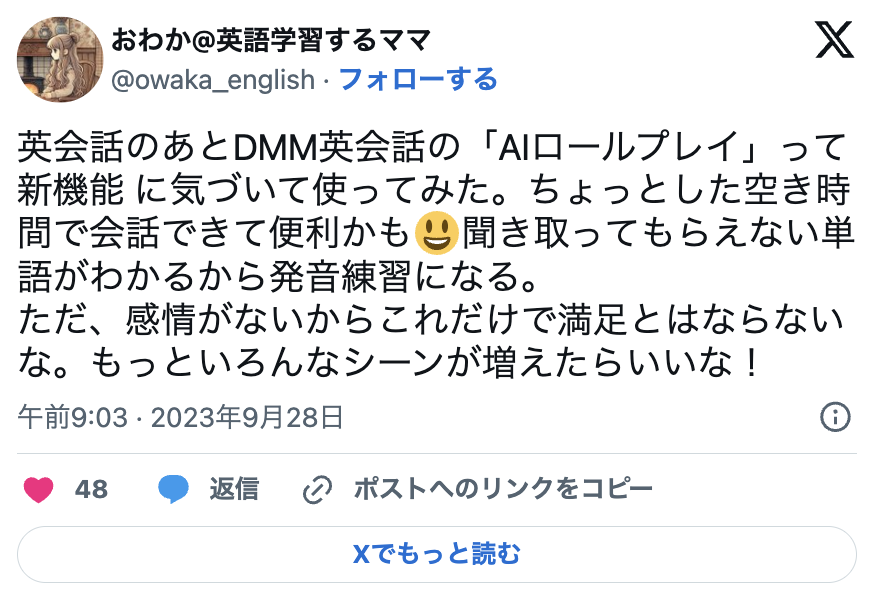Select the 返信 reply label
This screenshot has height=608, width=874.
coord(234,489)
